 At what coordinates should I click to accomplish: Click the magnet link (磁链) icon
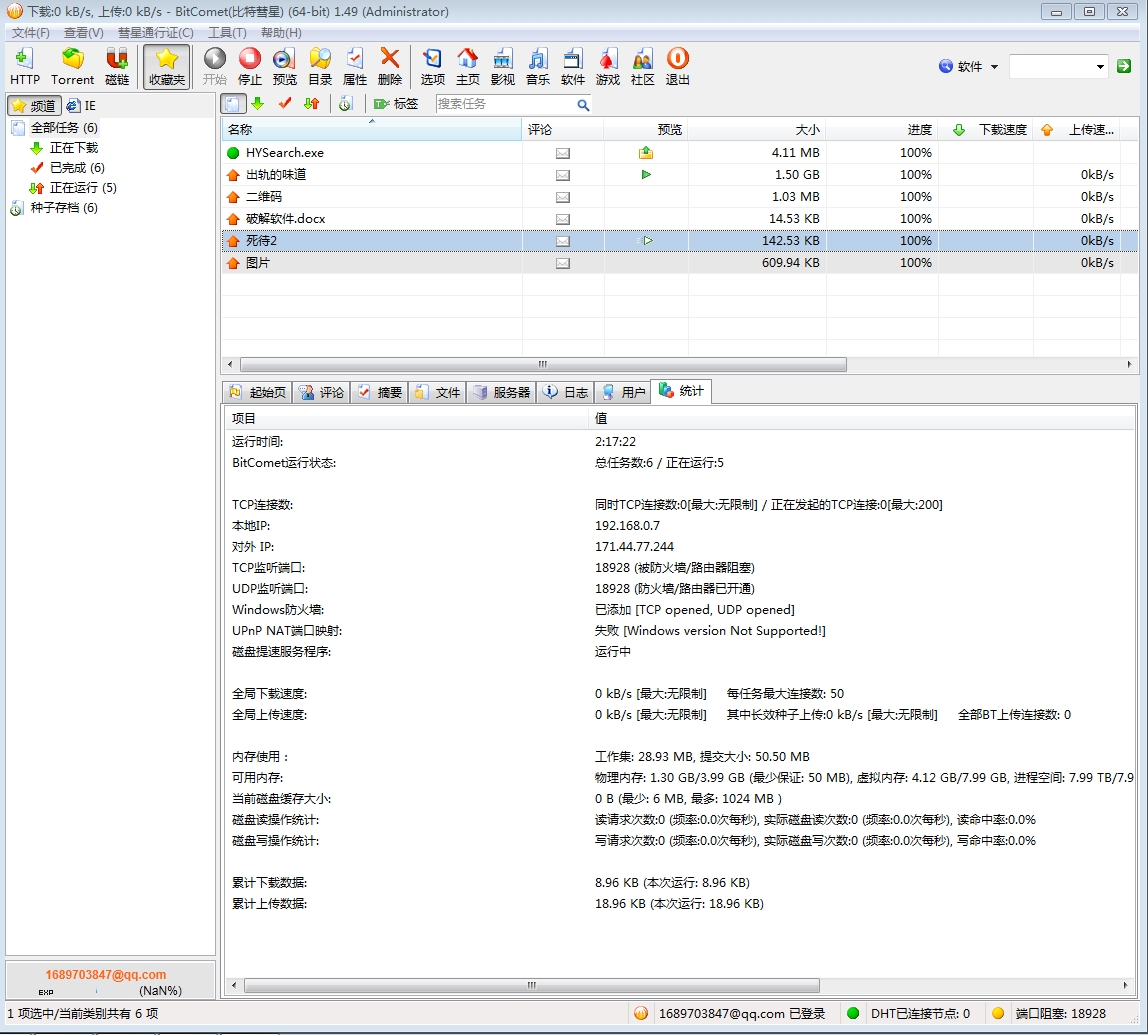[x=116, y=67]
